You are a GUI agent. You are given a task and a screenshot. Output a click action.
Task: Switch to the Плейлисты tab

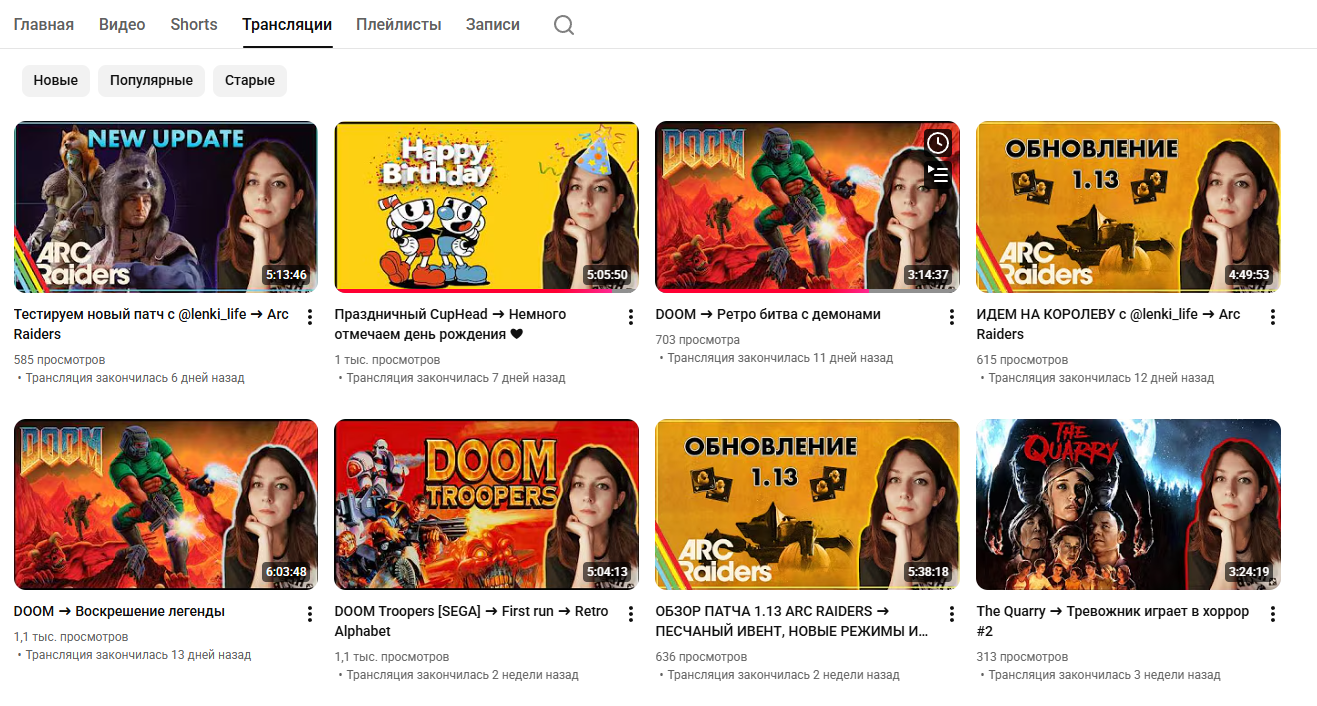tap(399, 24)
